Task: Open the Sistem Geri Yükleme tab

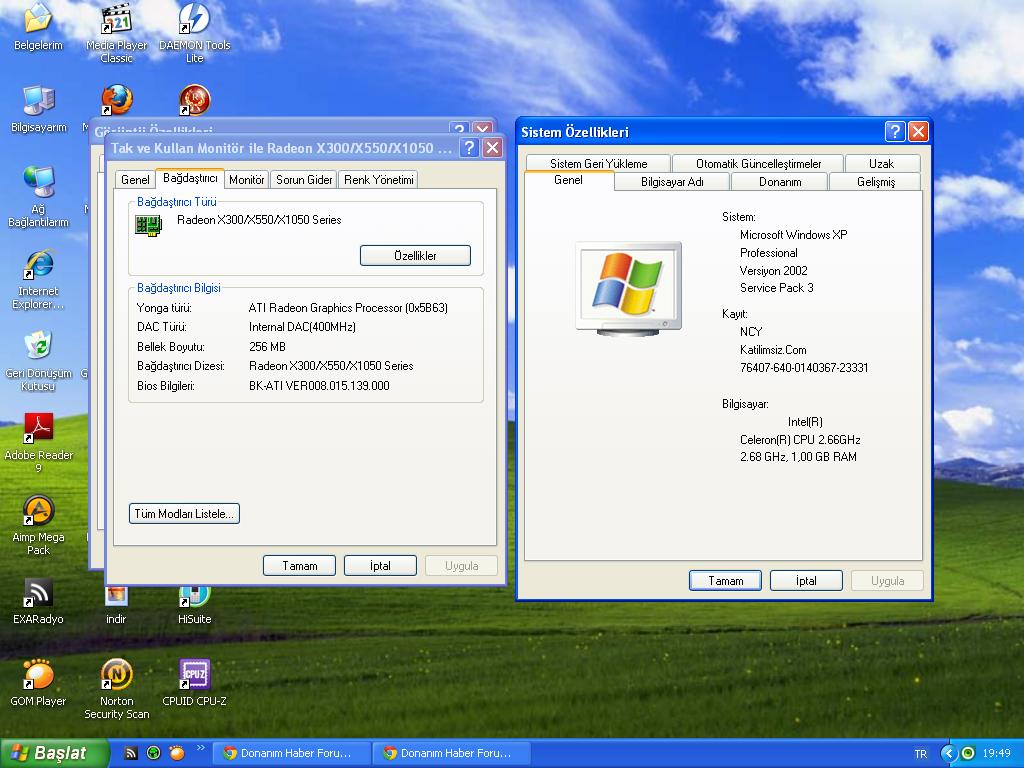Action: click(598, 163)
